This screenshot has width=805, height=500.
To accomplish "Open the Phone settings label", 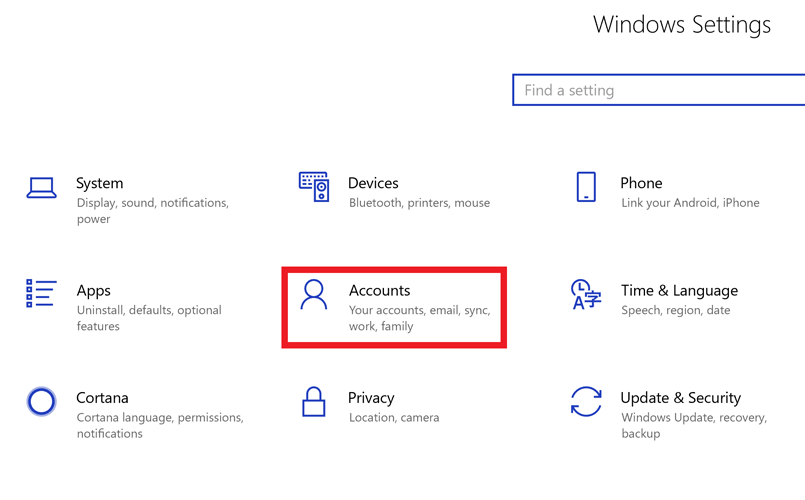I will [641, 183].
